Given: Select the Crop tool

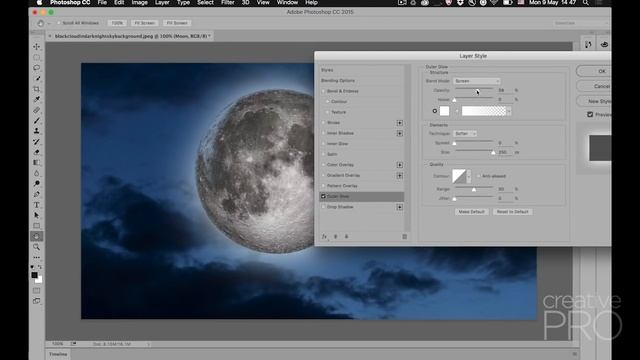Looking at the screenshot, I should click(37, 89).
